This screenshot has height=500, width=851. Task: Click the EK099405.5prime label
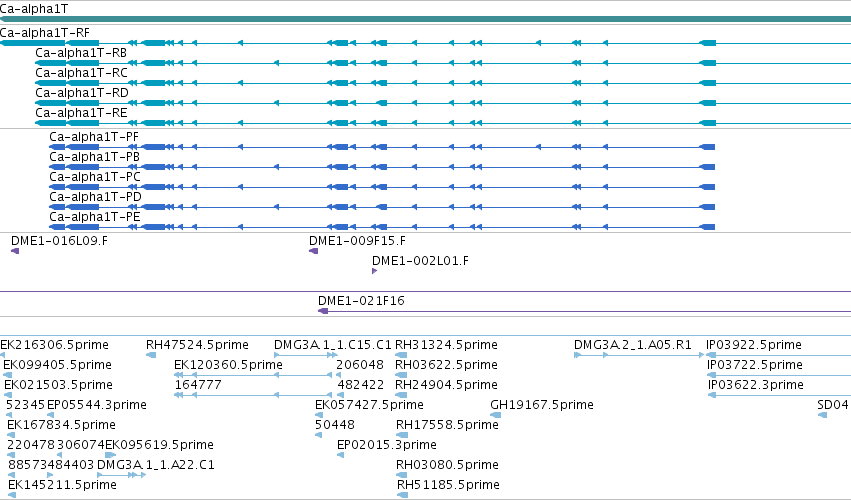pos(58,365)
